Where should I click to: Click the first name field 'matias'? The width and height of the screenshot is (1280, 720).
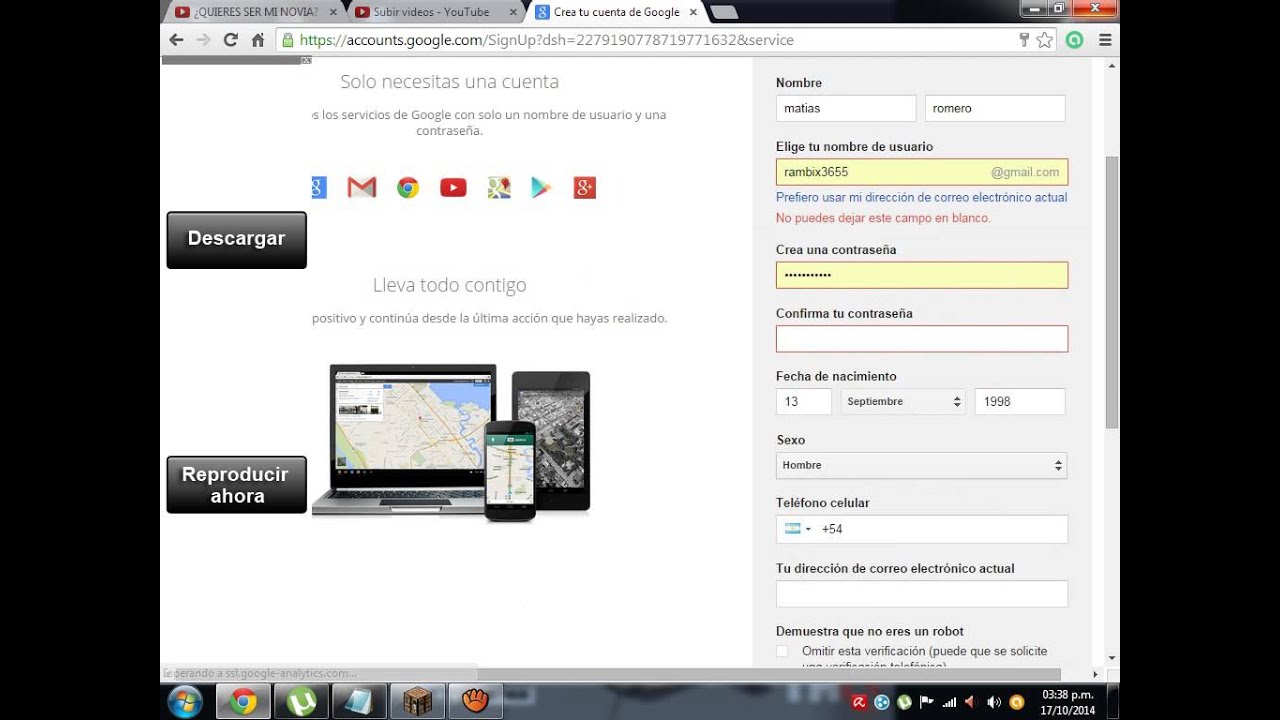pyautogui.click(x=846, y=108)
